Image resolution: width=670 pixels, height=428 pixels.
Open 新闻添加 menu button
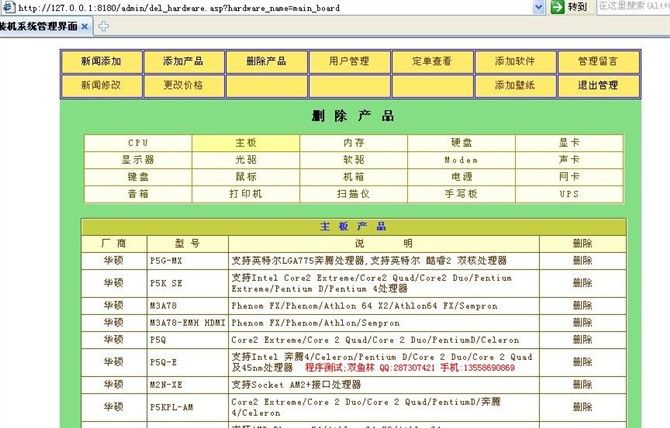click(101, 62)
